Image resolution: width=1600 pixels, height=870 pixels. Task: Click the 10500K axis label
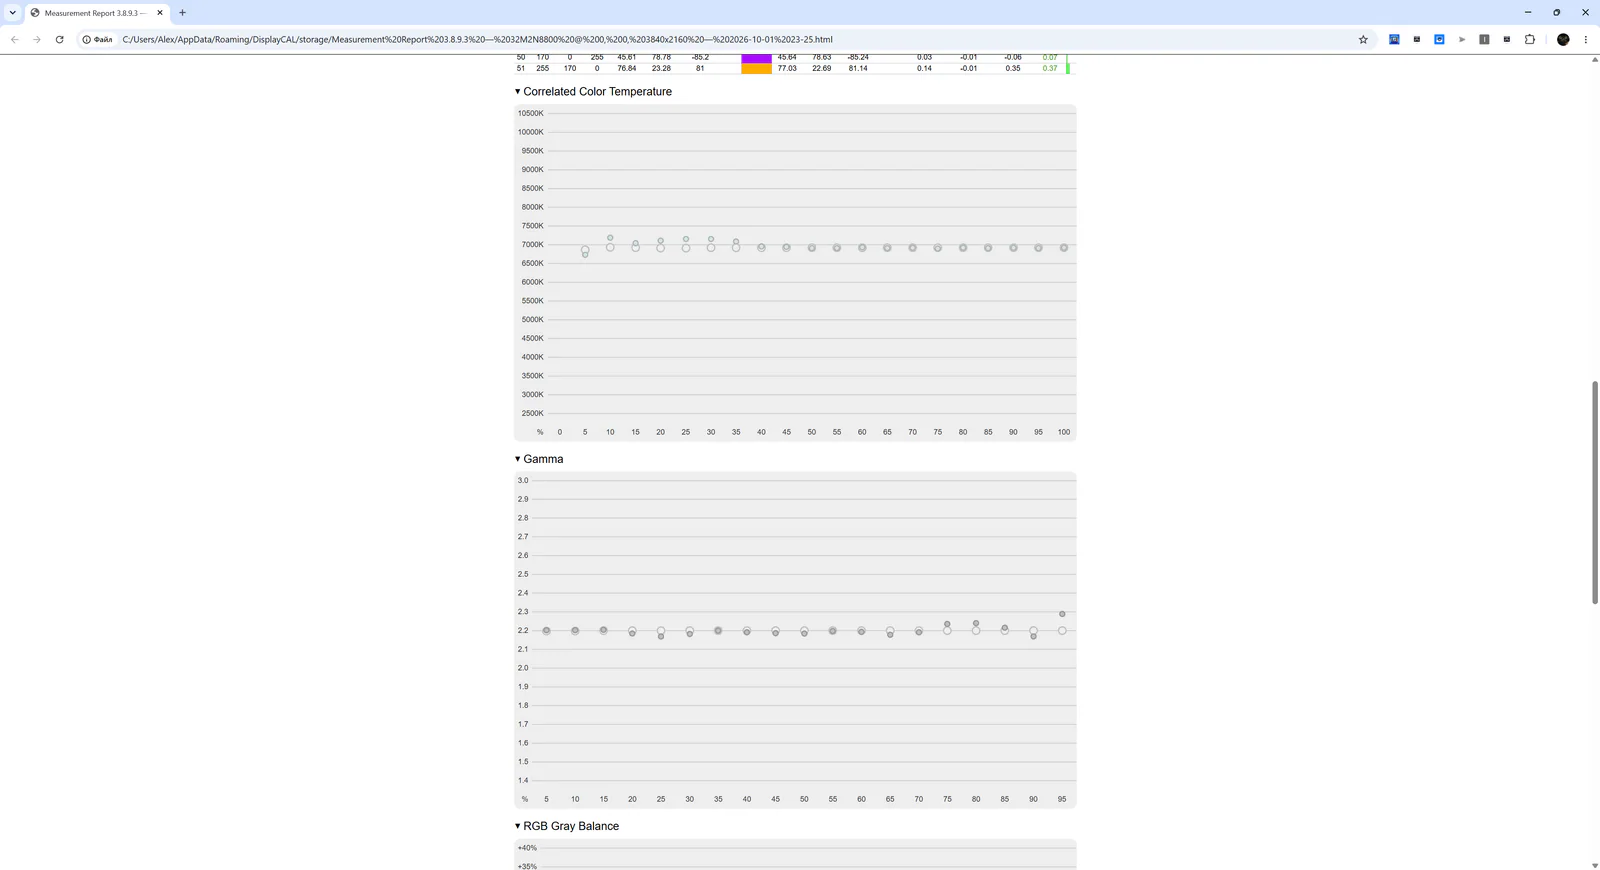tap(531, 113)
